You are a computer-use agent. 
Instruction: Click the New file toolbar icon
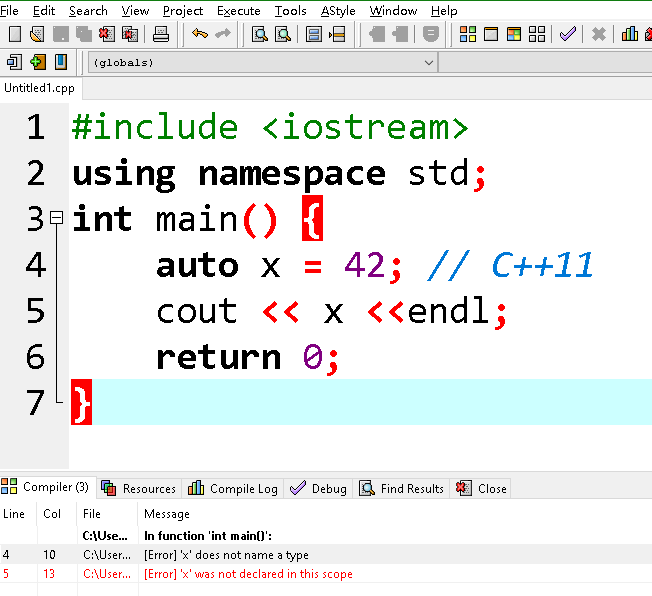(14, 34)
